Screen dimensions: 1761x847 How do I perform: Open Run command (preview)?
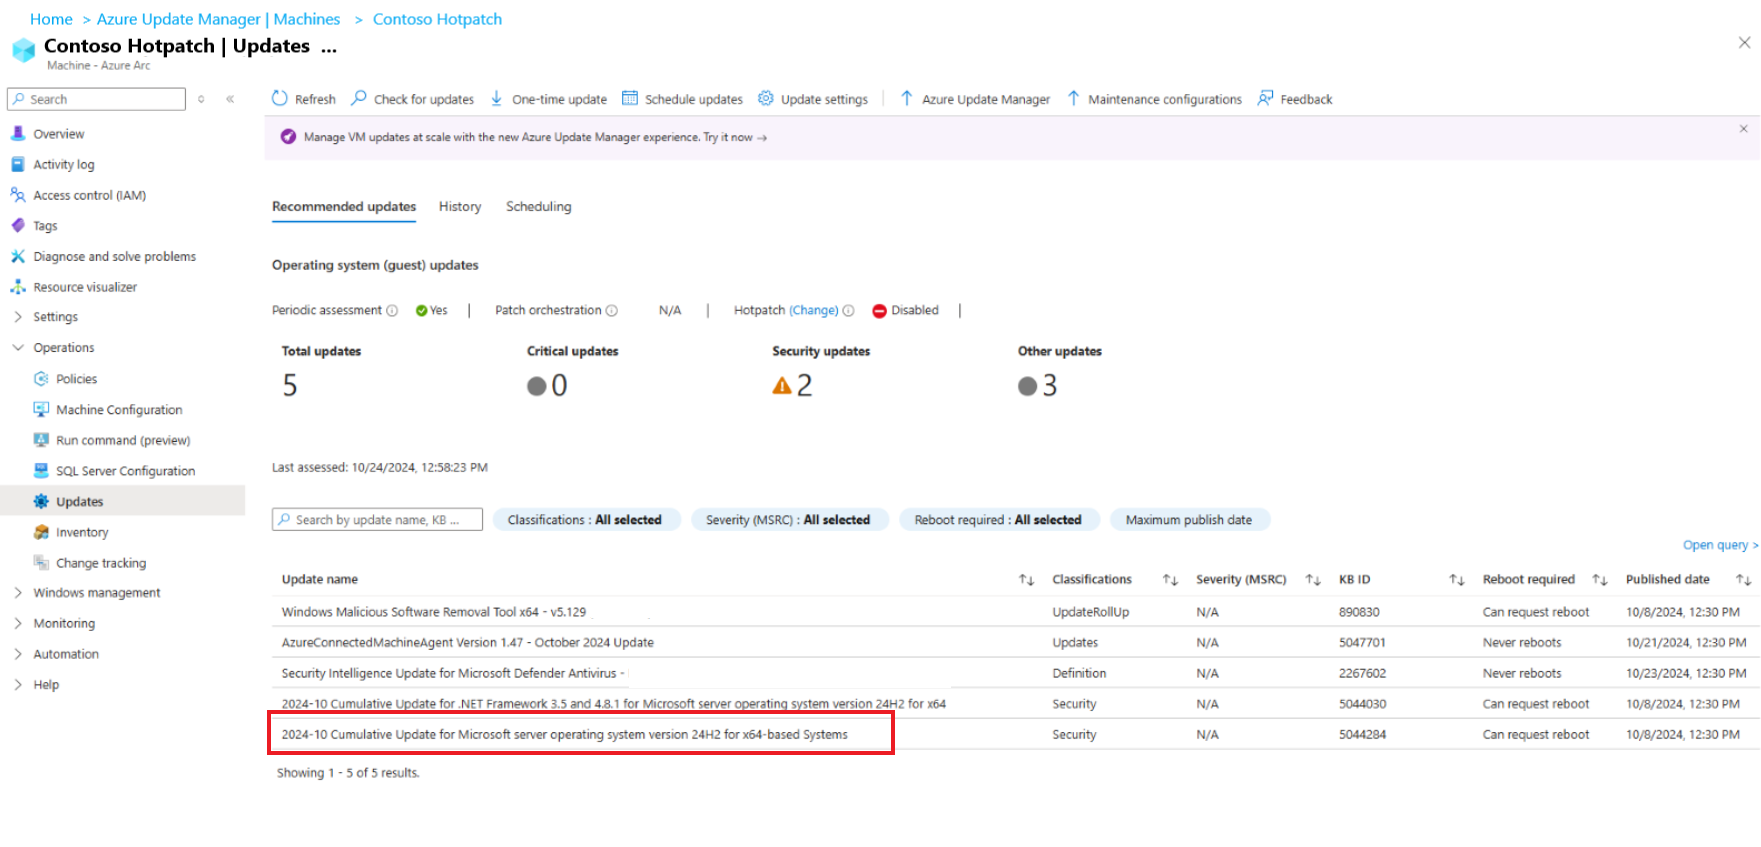[x=123, y=440]
